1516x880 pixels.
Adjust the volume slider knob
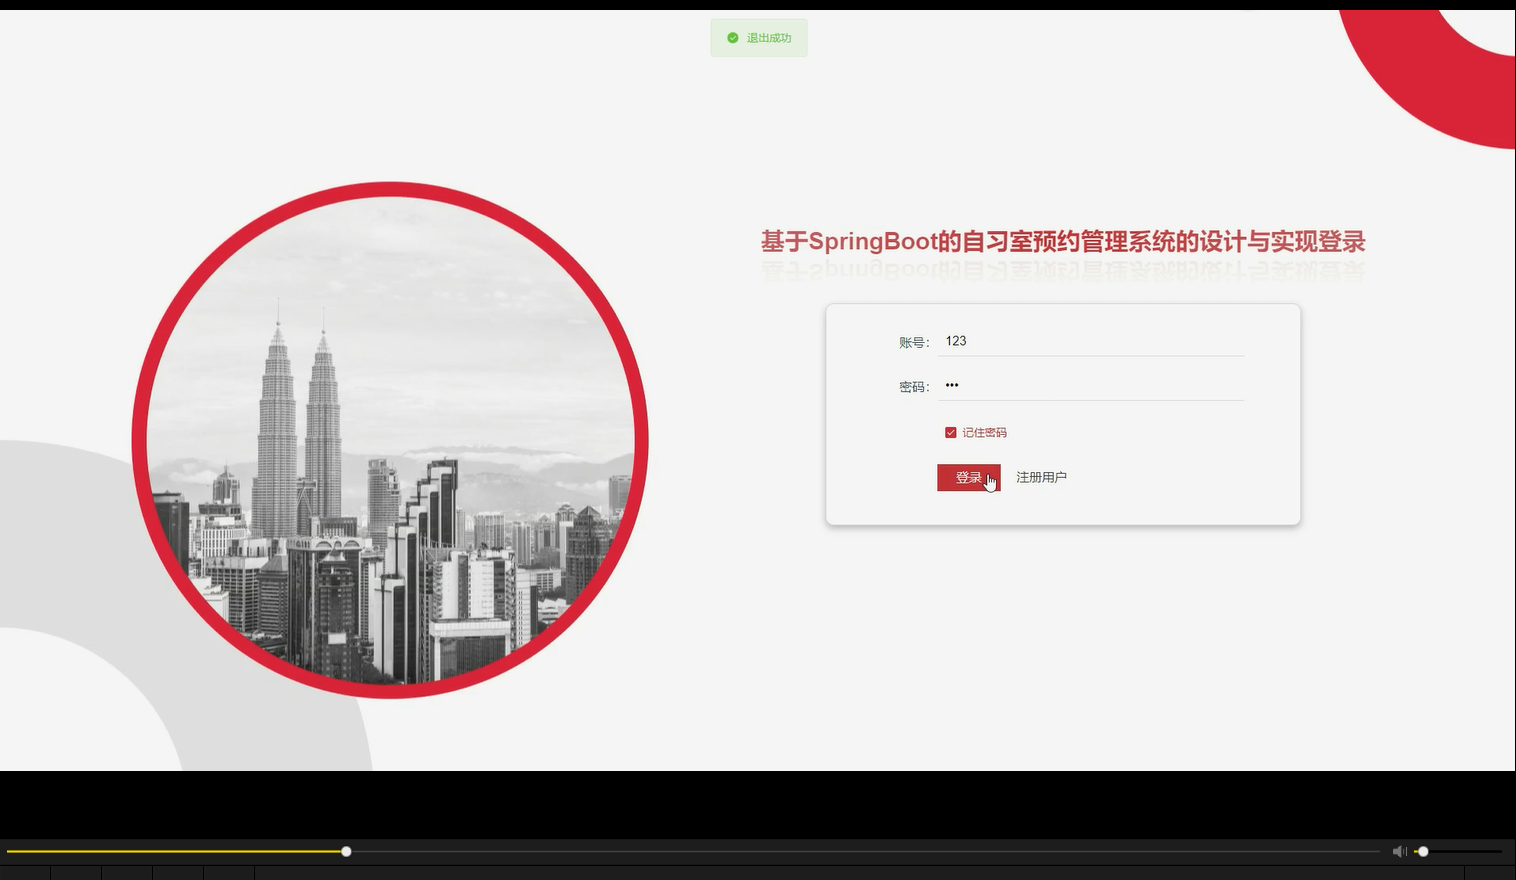pyautogui.click(x=1423, y=852)
